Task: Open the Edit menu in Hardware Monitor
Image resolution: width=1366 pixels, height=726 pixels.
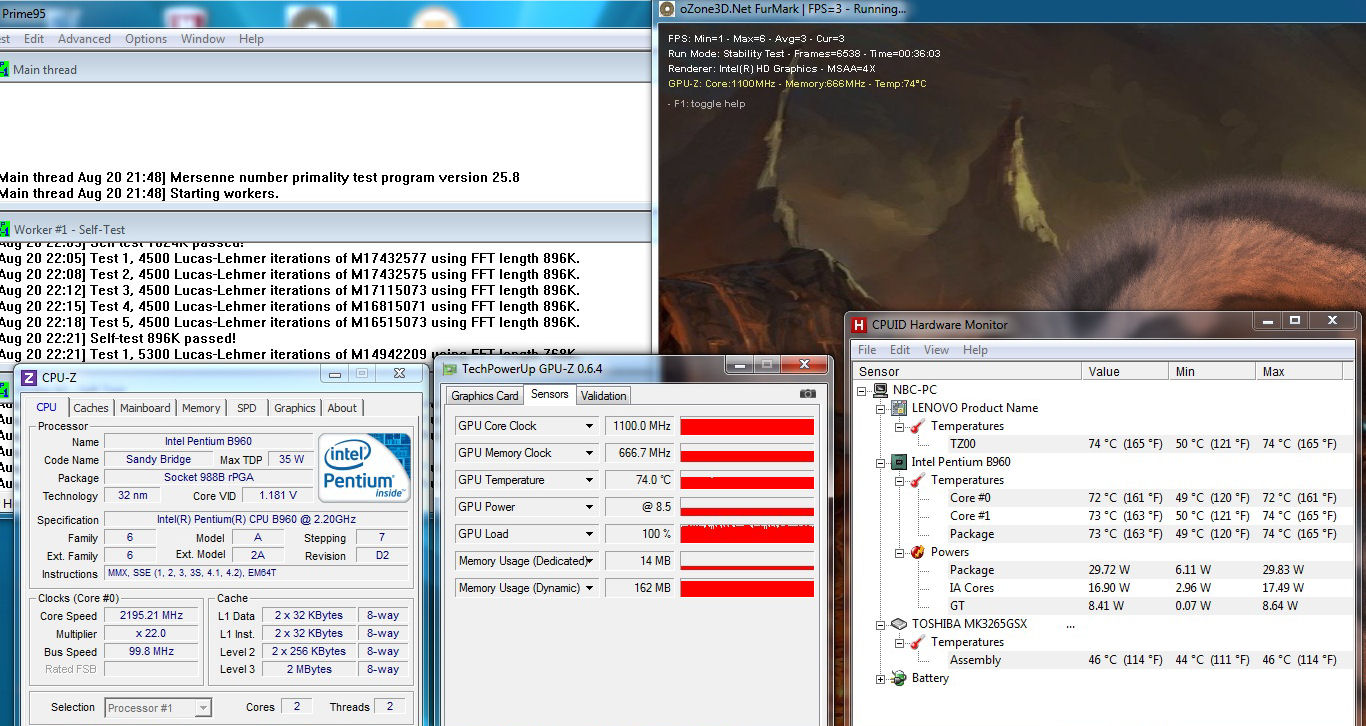Action: coord(900,350)
